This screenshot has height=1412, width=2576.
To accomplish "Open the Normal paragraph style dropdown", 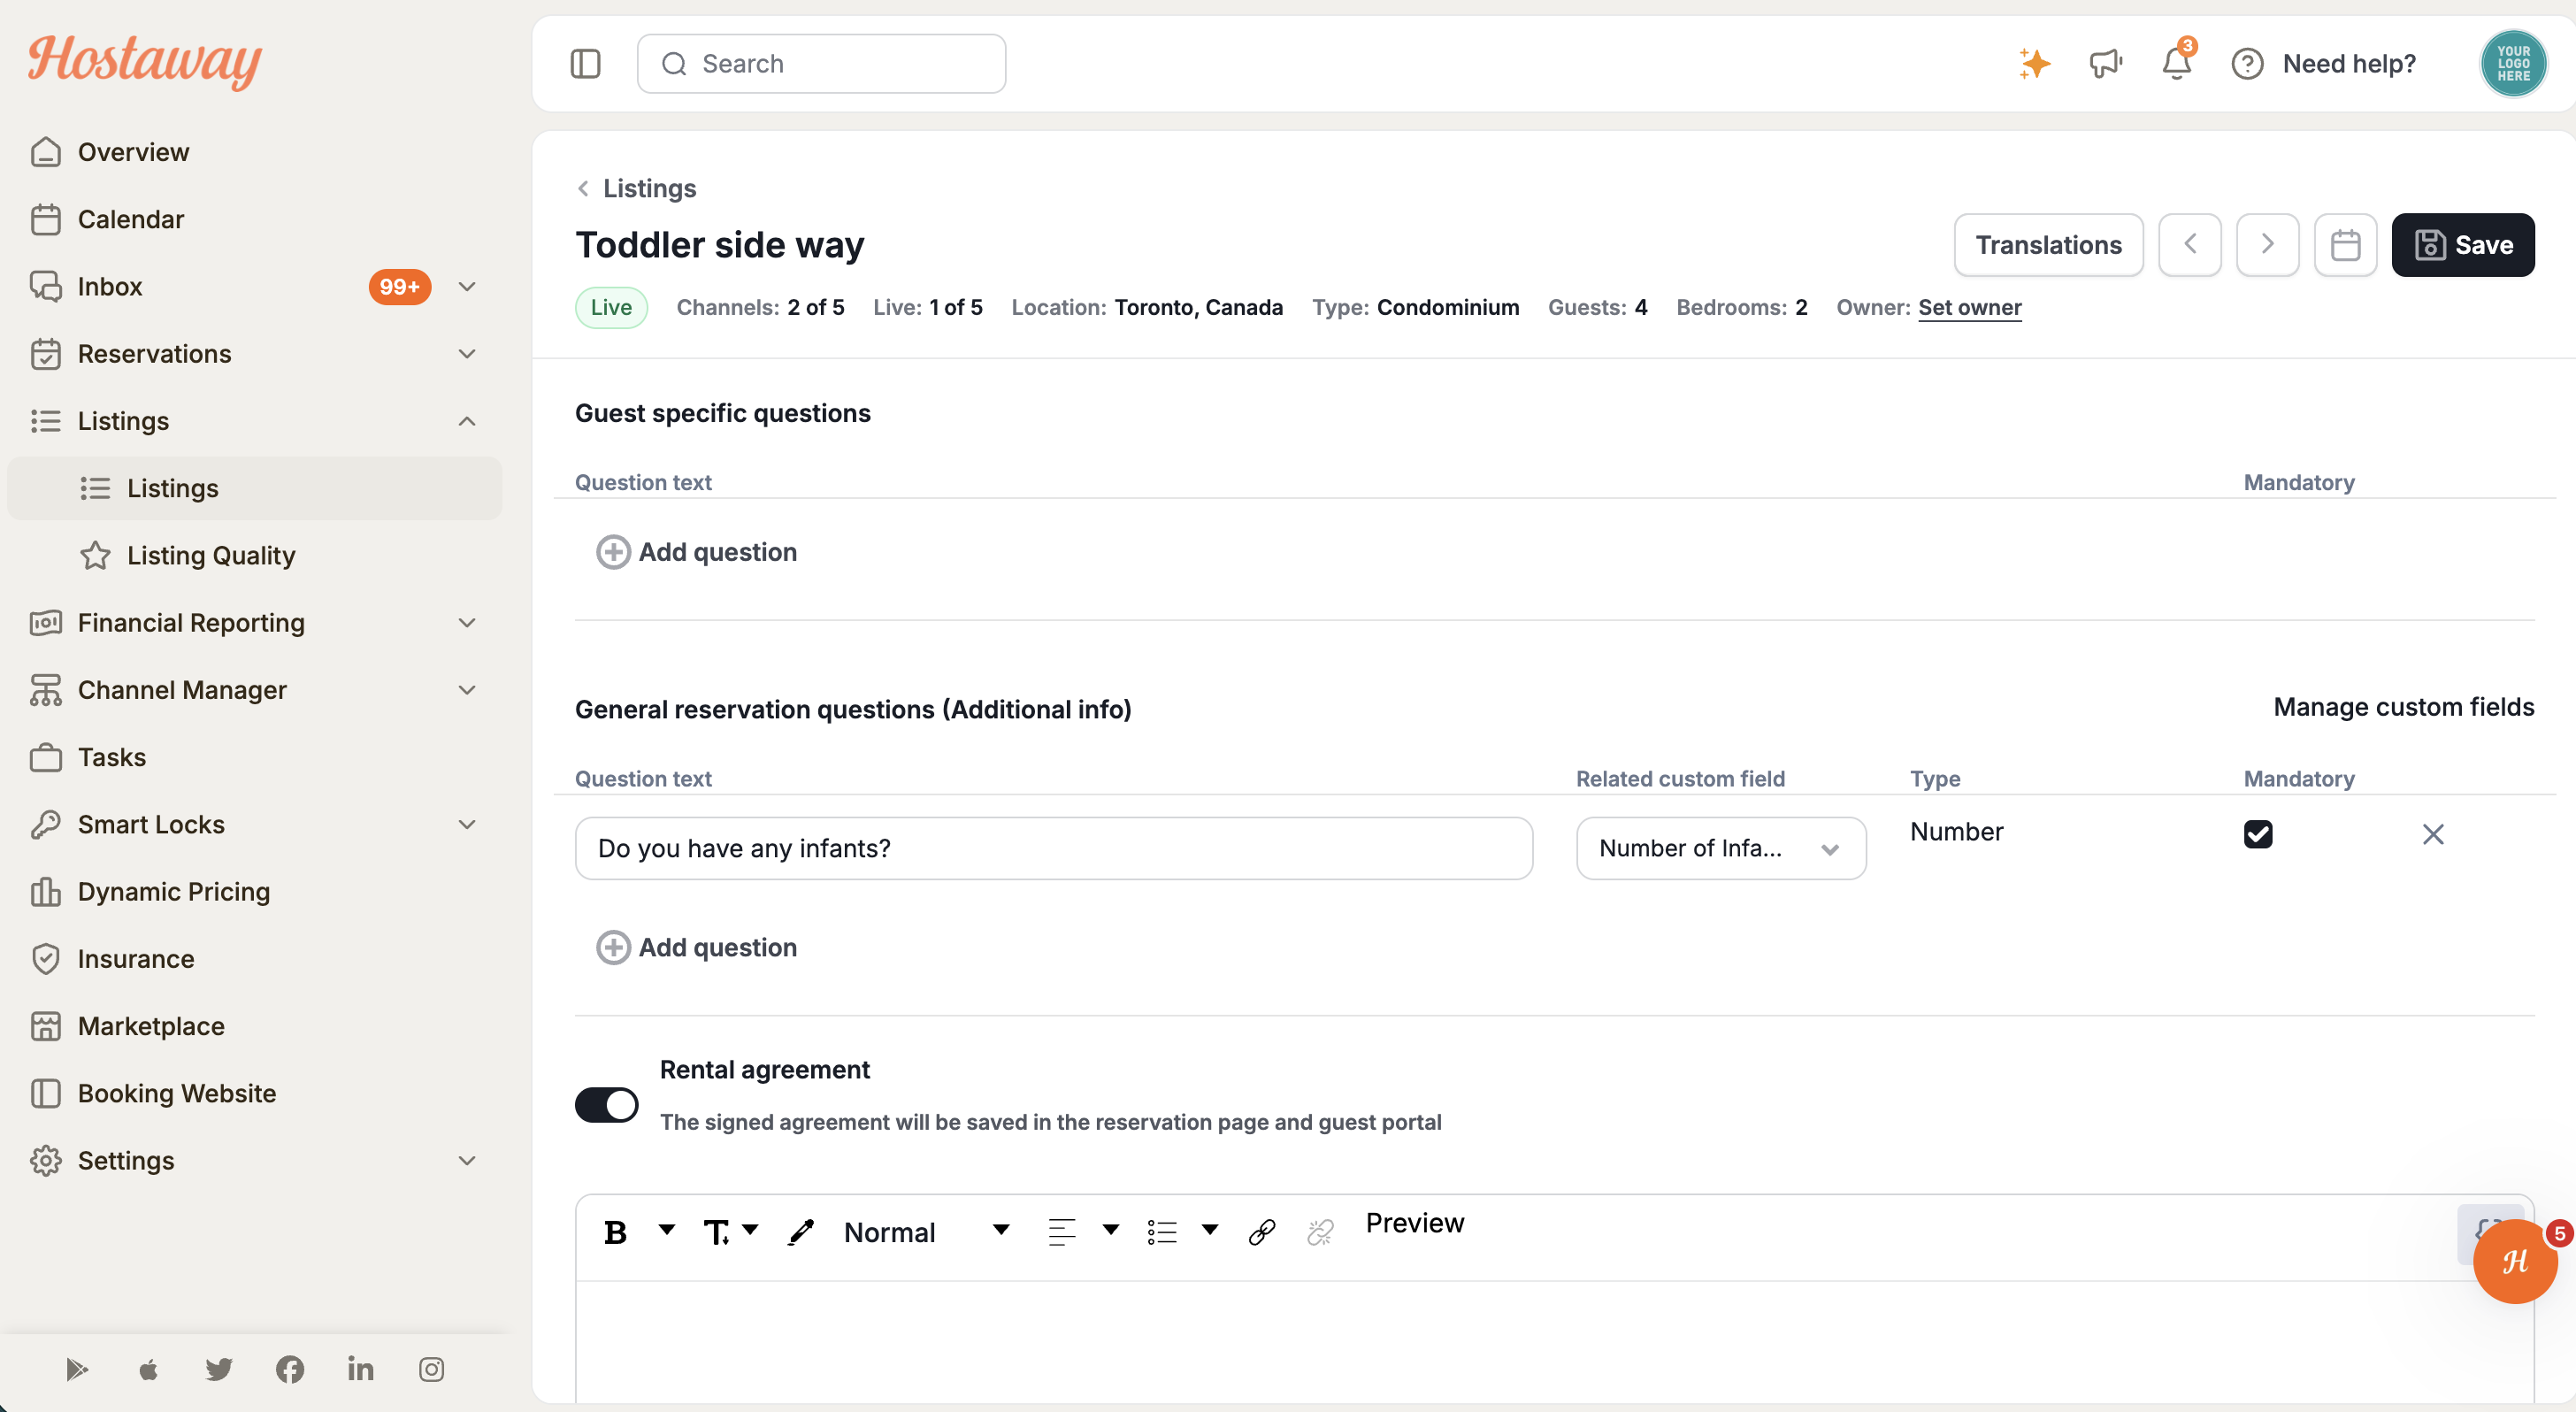I will click(x=927, y=1233).
